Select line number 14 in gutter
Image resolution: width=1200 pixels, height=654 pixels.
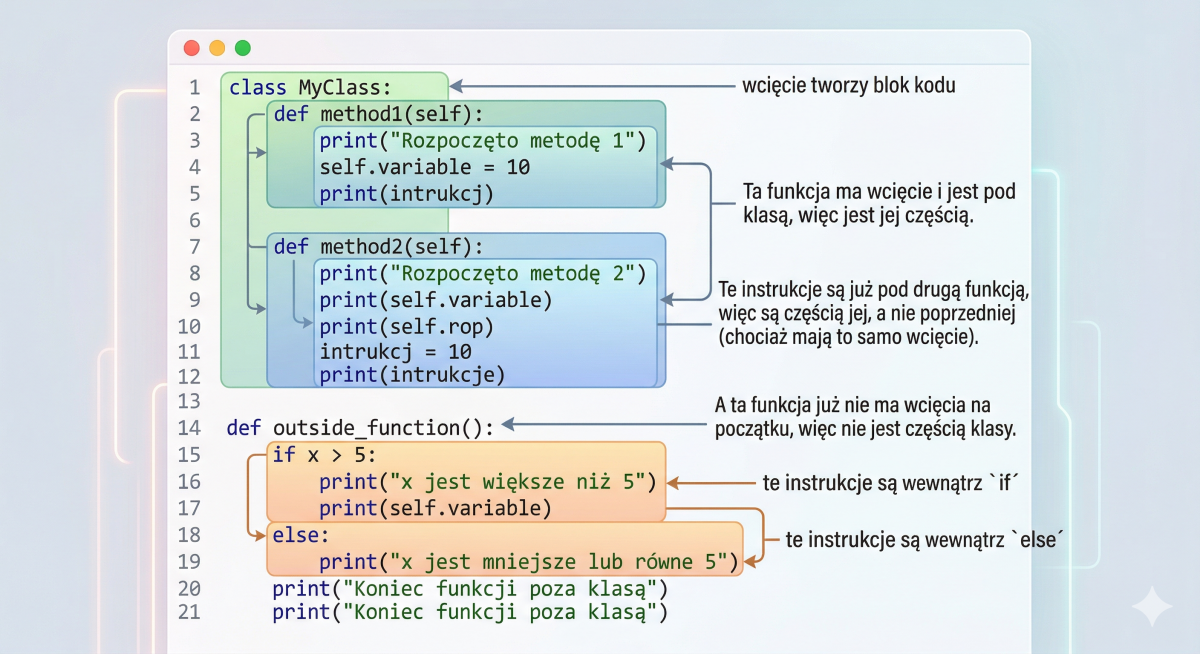tap(189, 428)
